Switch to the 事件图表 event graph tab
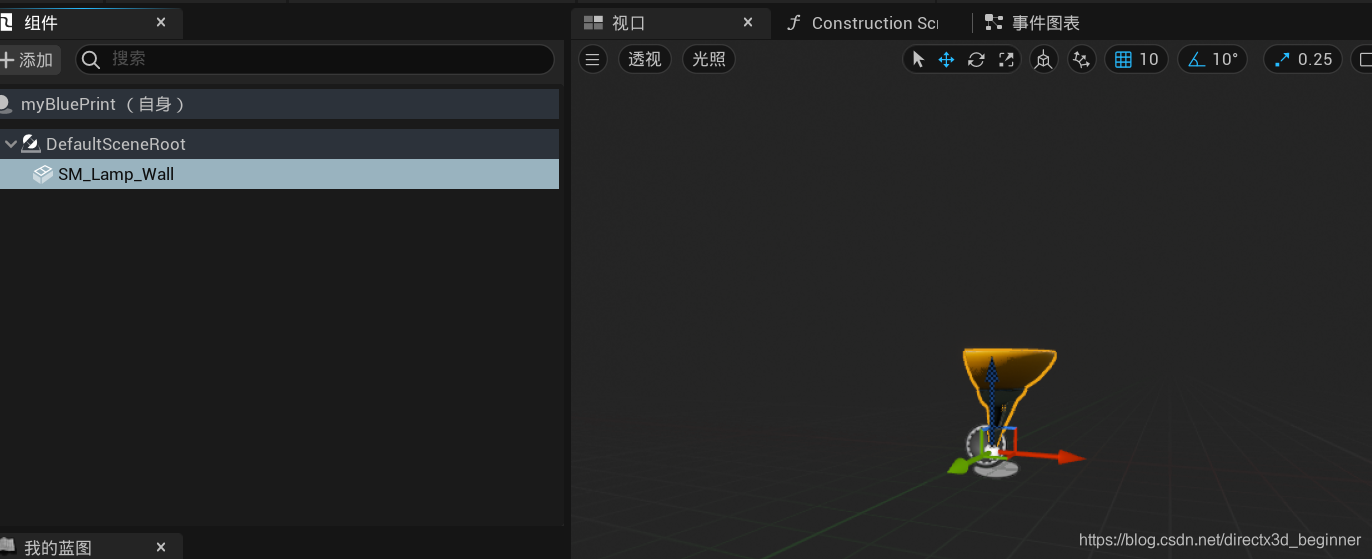Image resolution: width=1372 pixels, height=559 pixels. click(x=1034, y=23)
